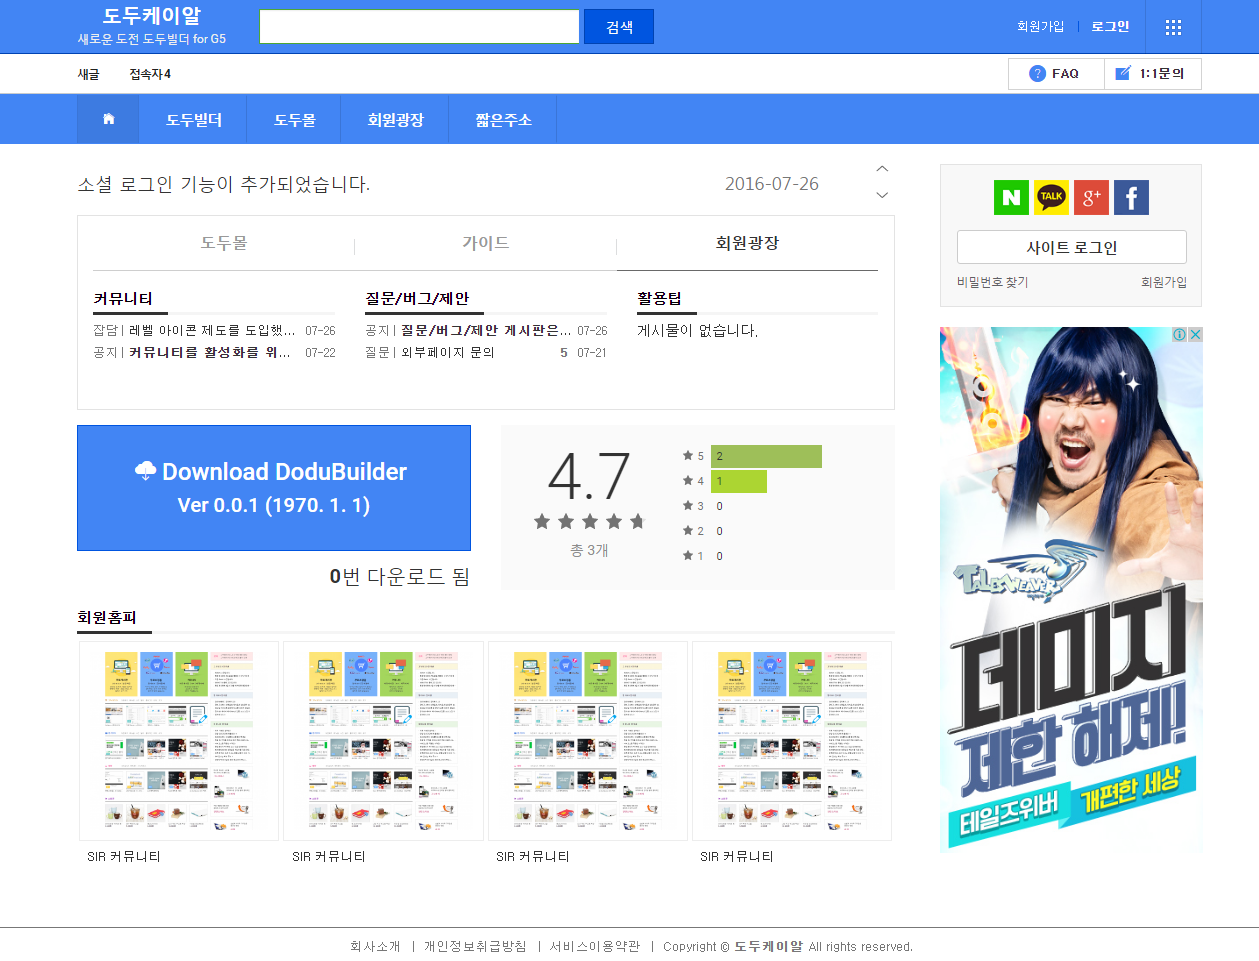Screen dimensions: 1259x961
Task: Click the home icon in navigation bar
Action: (x=109, y=119)
